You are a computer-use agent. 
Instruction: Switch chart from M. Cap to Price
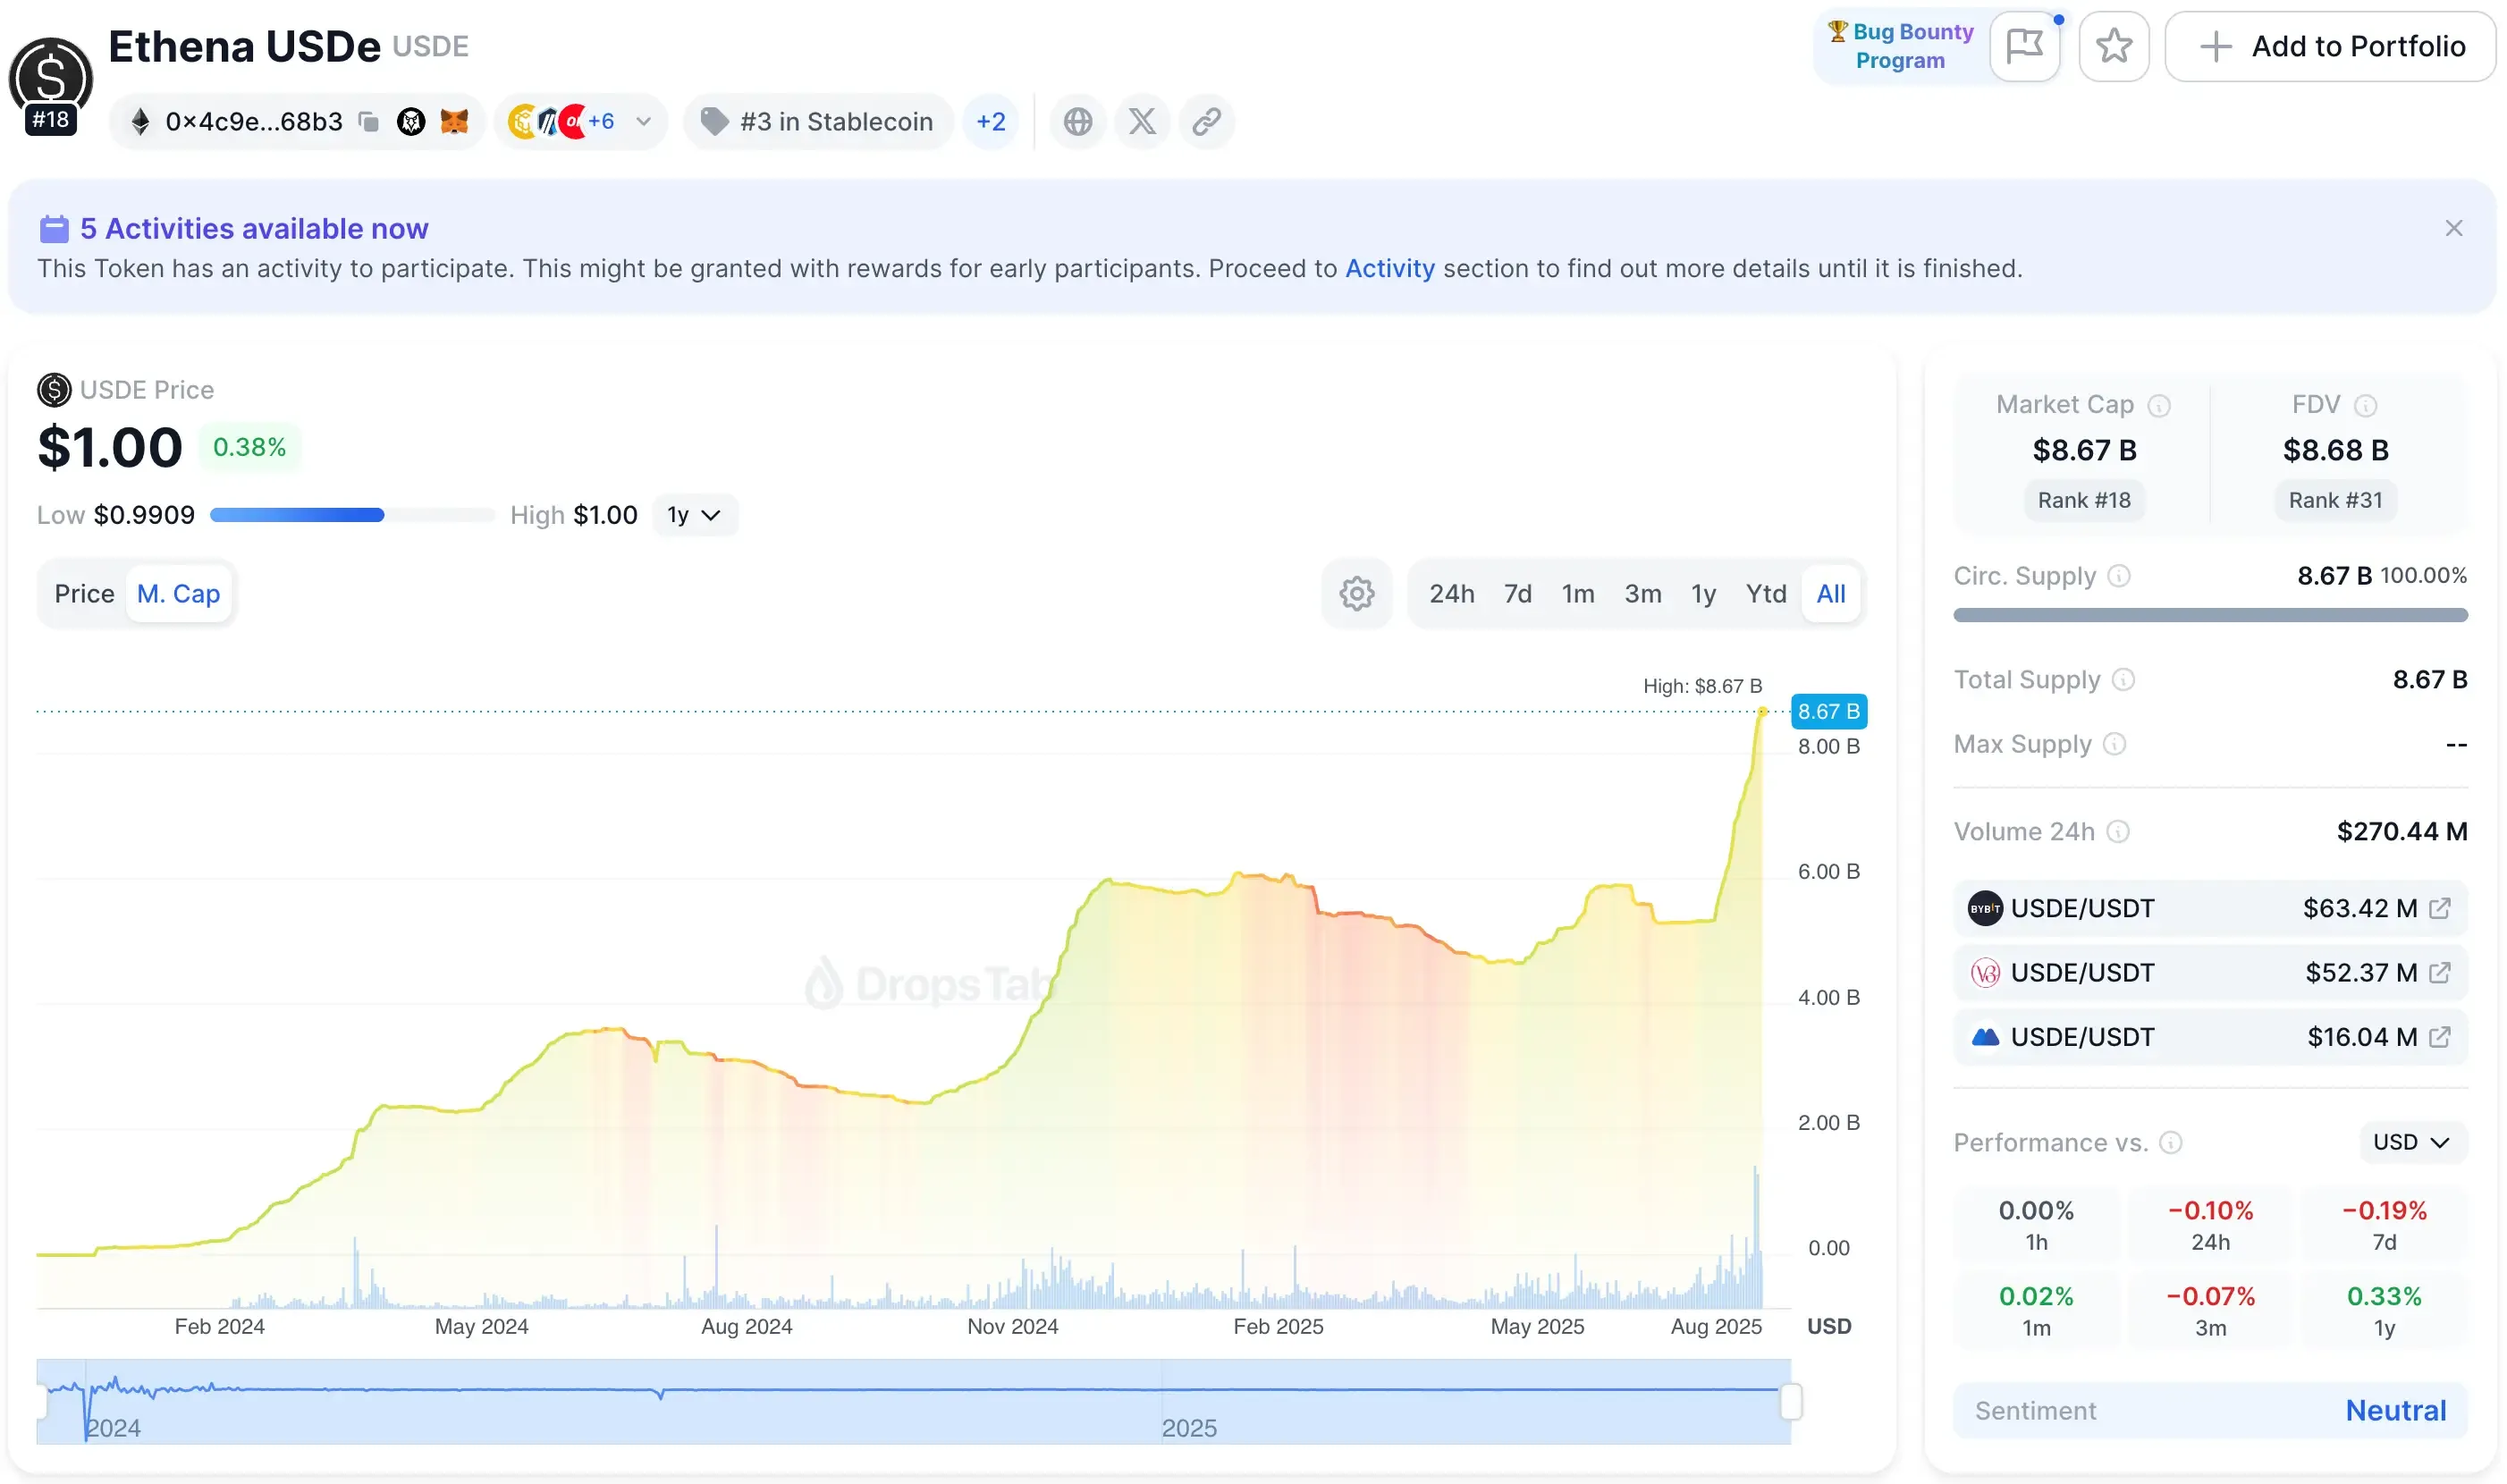(84, 593)
